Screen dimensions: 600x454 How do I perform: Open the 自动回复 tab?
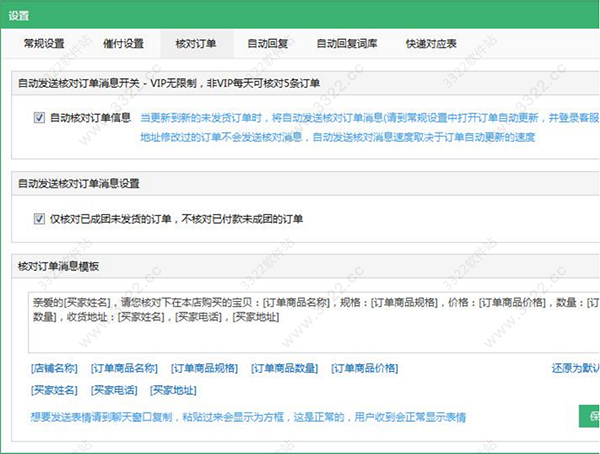click(267, 44)
